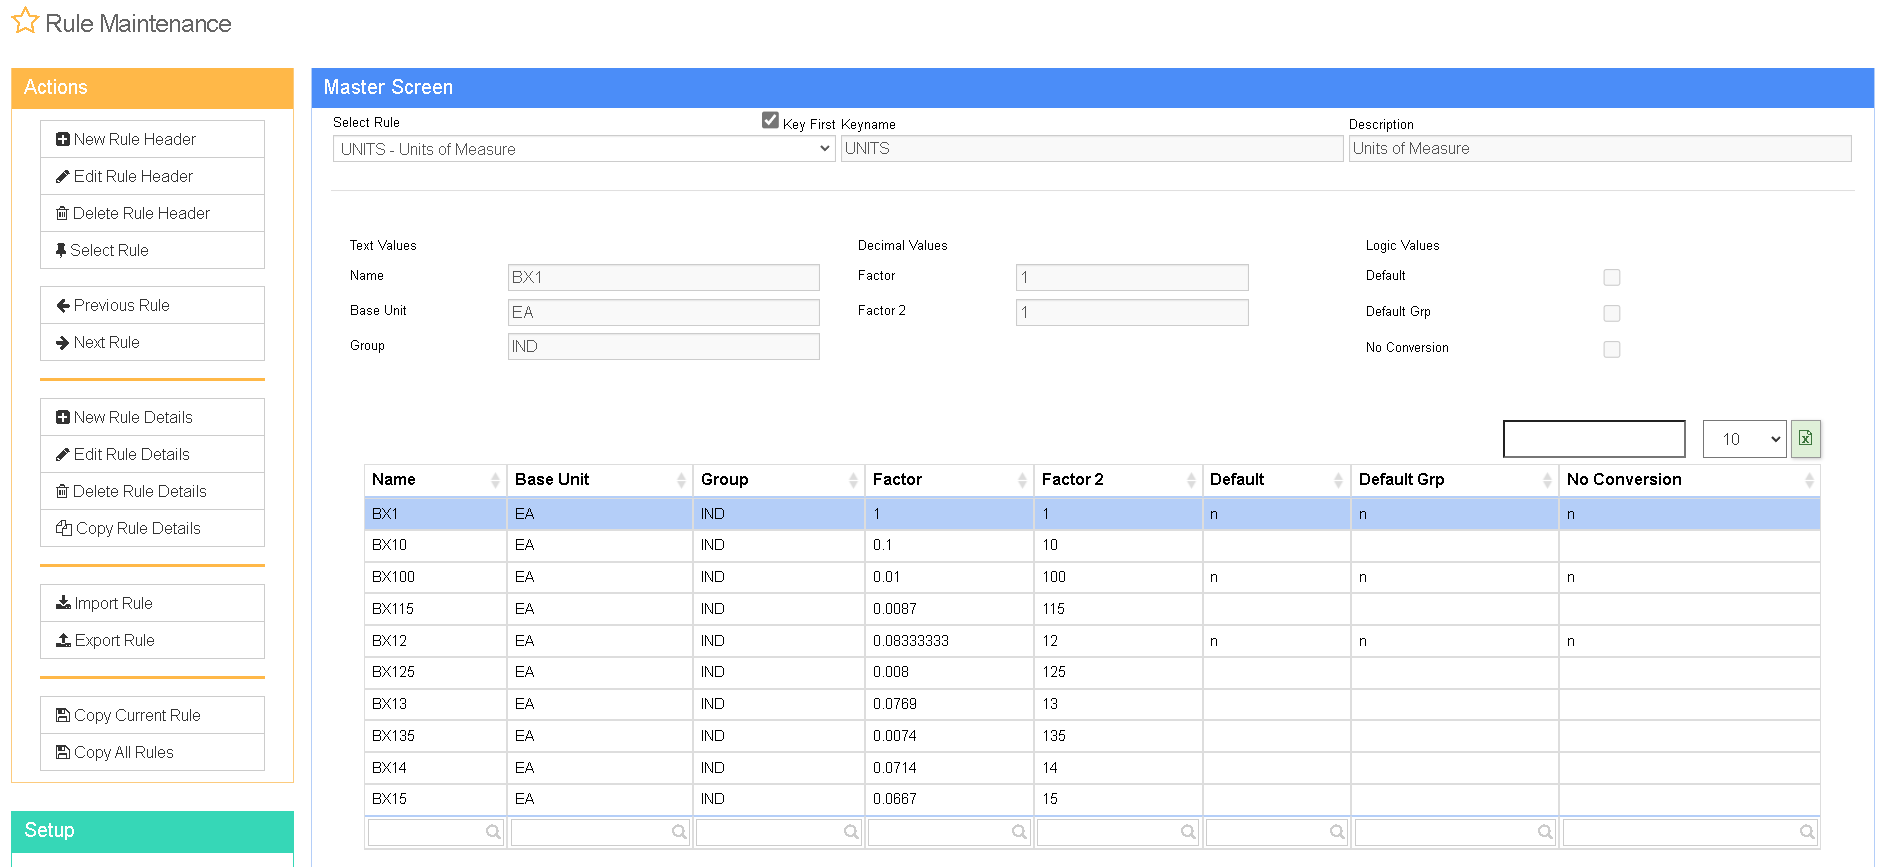
Task: Open the Select Rule dropdown showing UNITS
Action: click(x=584, y=149)
